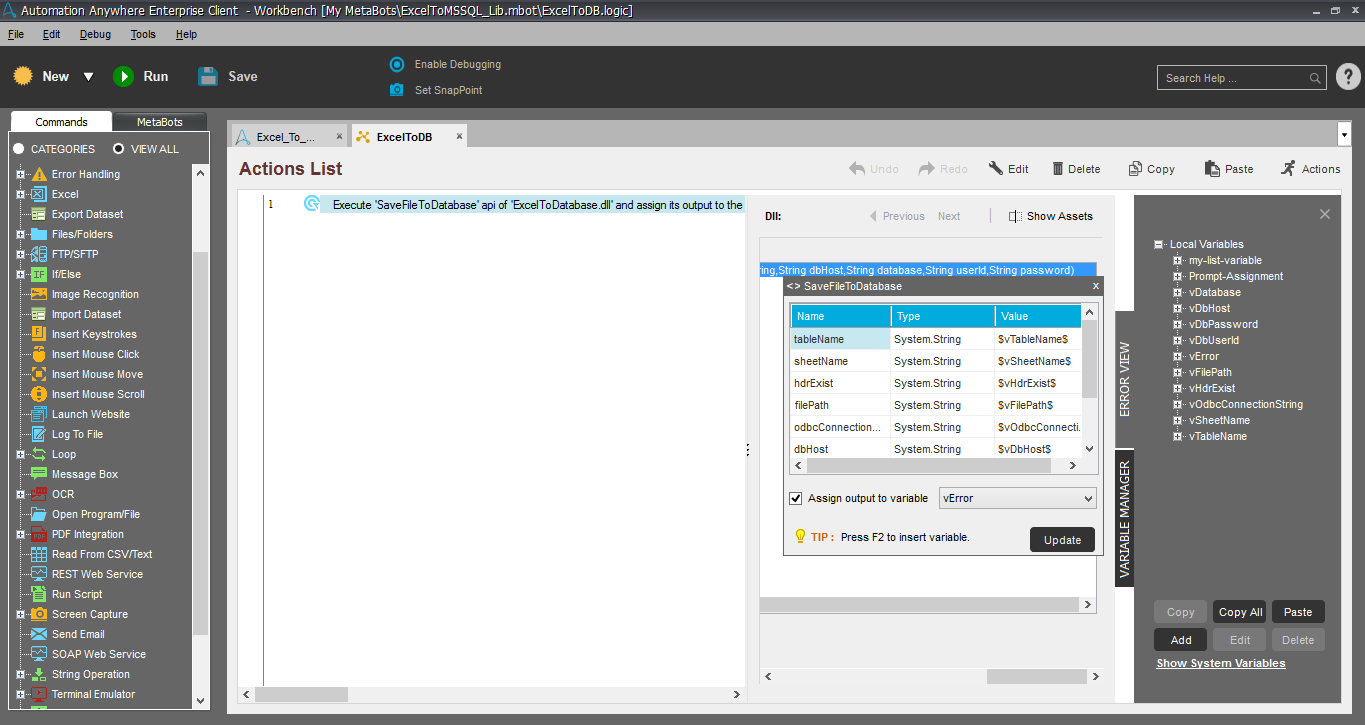Viewport: 1365px width, 725px height.
Task: Choose the Screen Capture command icon
Action: (39, 614)
